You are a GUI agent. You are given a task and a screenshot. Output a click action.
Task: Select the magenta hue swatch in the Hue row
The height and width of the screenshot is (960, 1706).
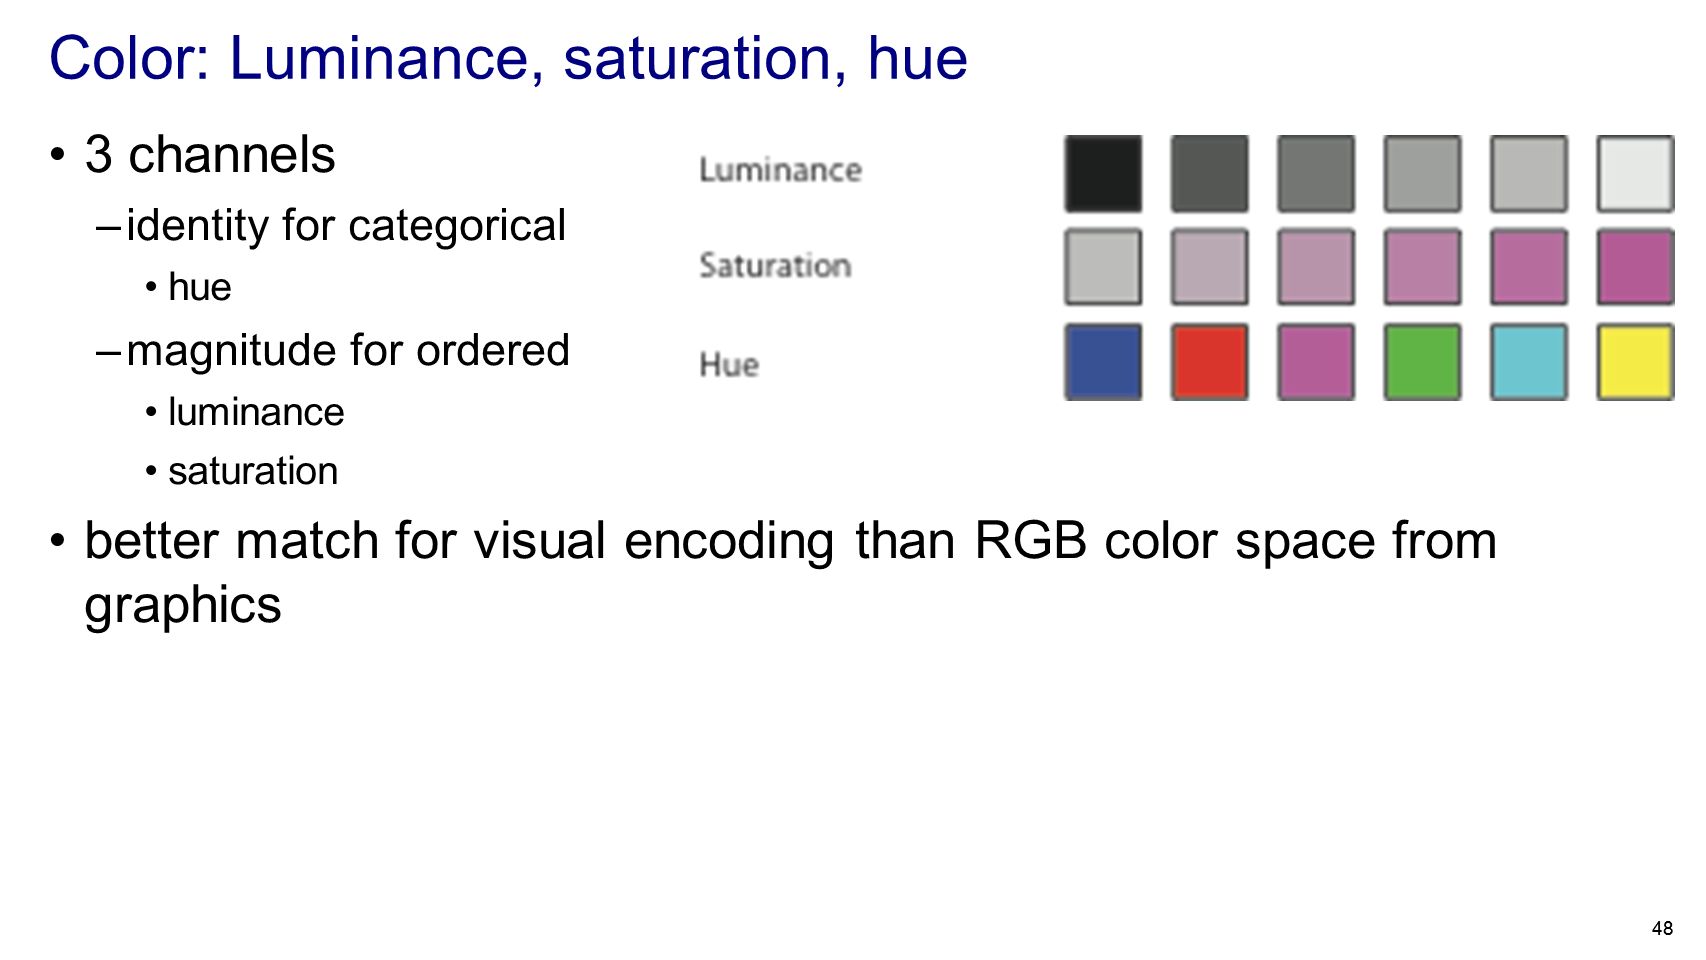[x=1316, y=362]
